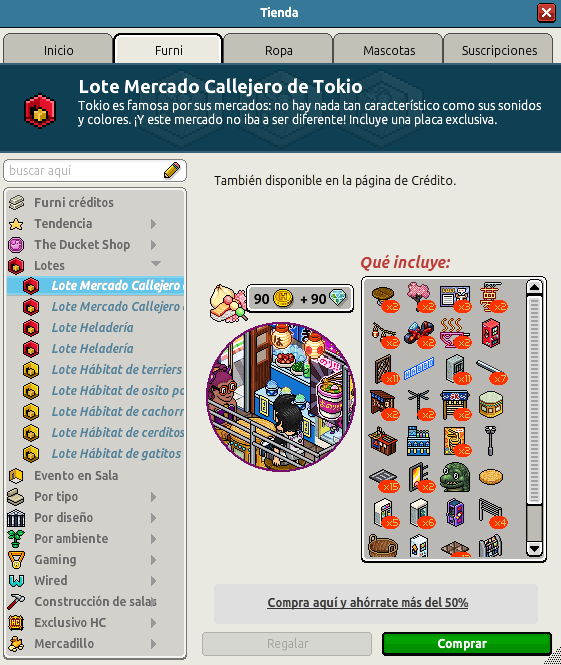This screenshot has width=561, height=665.
Task: Click the blue HABBO sign item icon
Action: (419, 368)
